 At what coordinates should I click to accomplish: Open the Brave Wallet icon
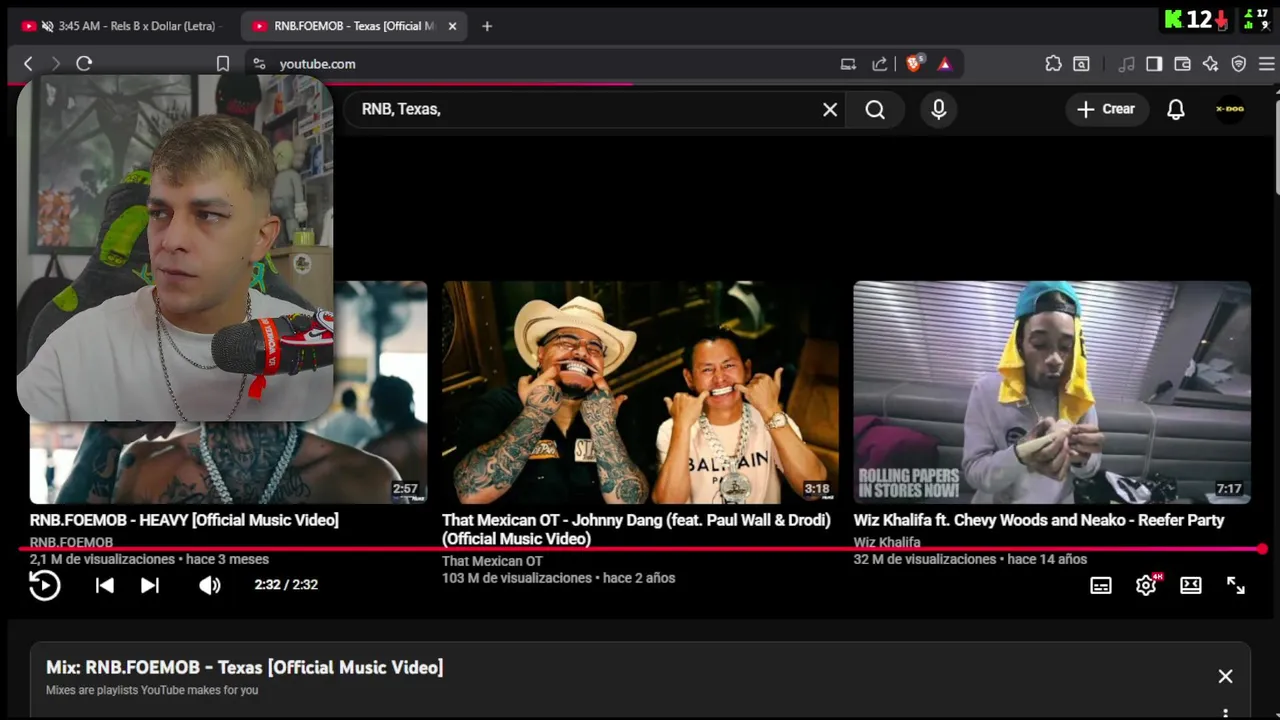pyautogui.click(x=1182, y=64)
